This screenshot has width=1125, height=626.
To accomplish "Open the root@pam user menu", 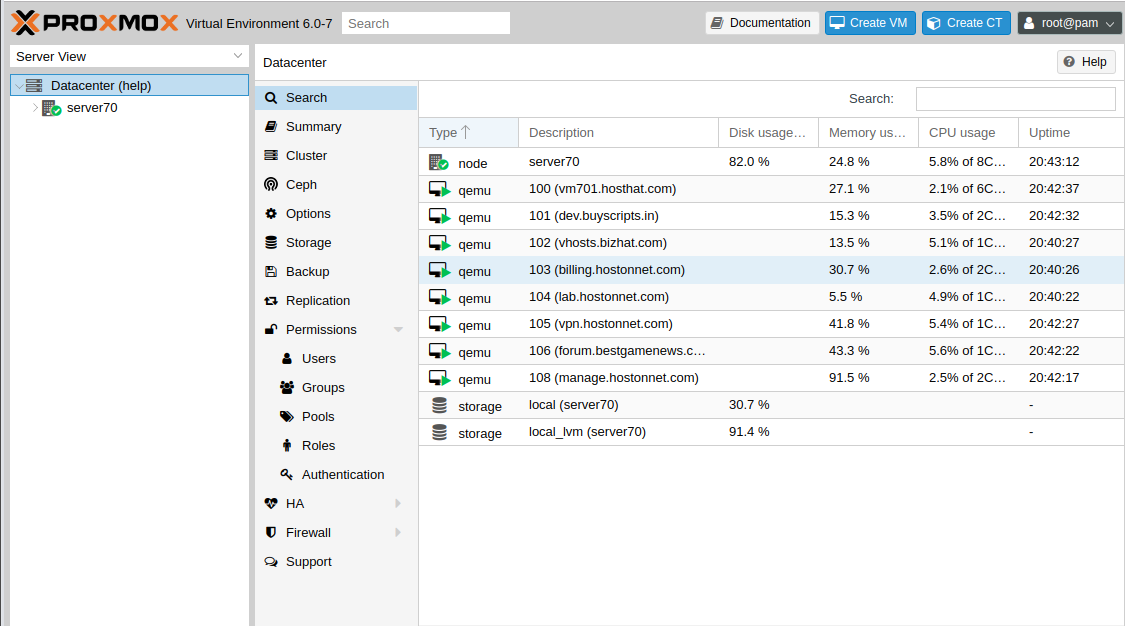I will click(x=1069, y=23).
